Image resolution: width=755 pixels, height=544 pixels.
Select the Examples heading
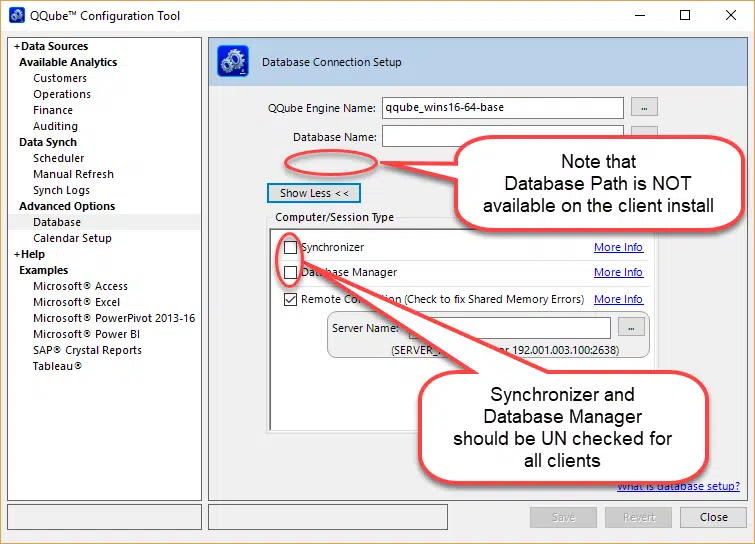click(x=43, y=270)
